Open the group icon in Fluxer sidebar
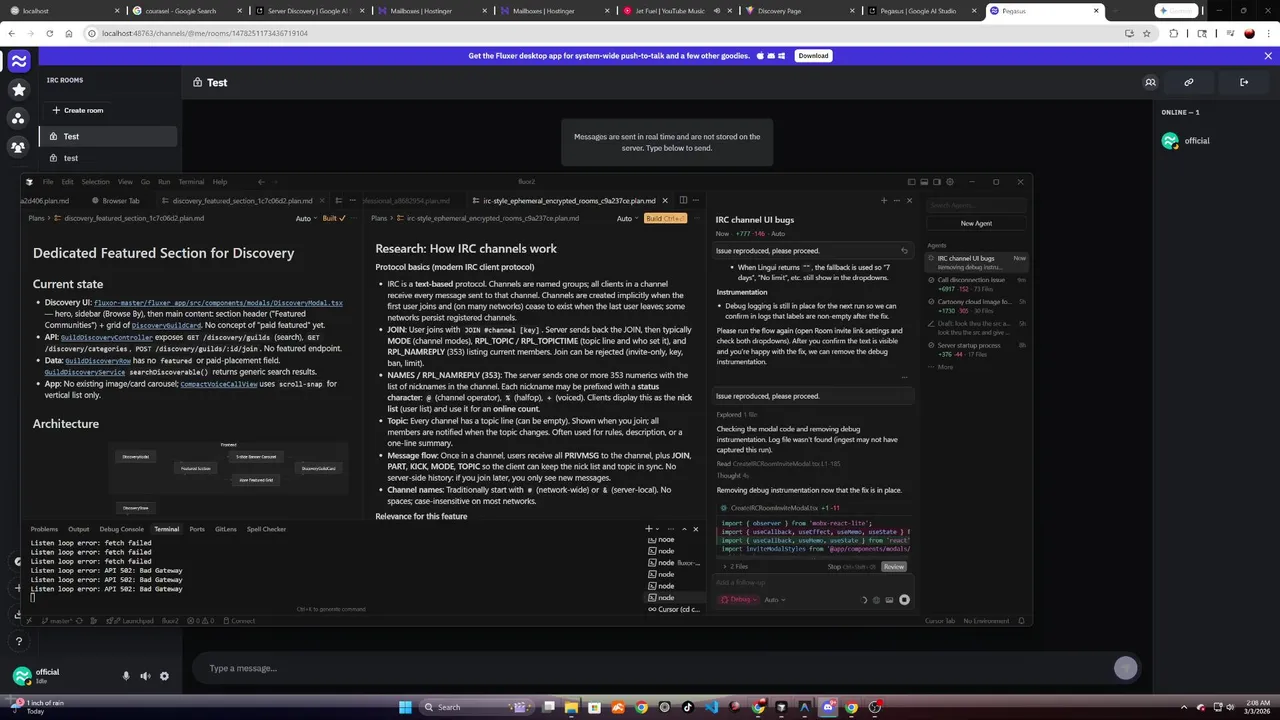Viewport: 1280px width, 720px height. coord(18,147)
